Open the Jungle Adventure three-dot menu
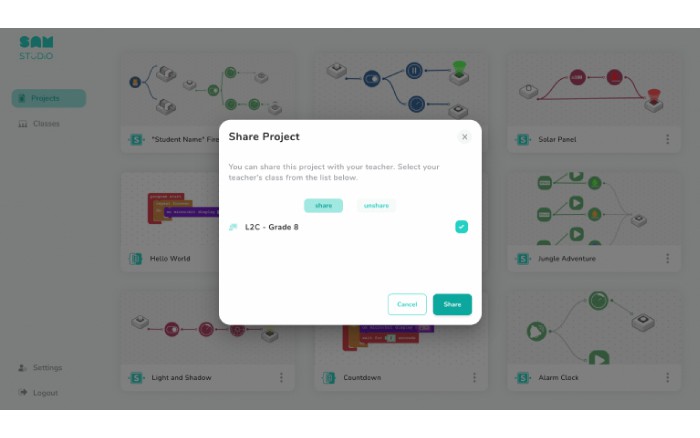The height and width of the screenshot is (438, 700). tap(667, 259)
